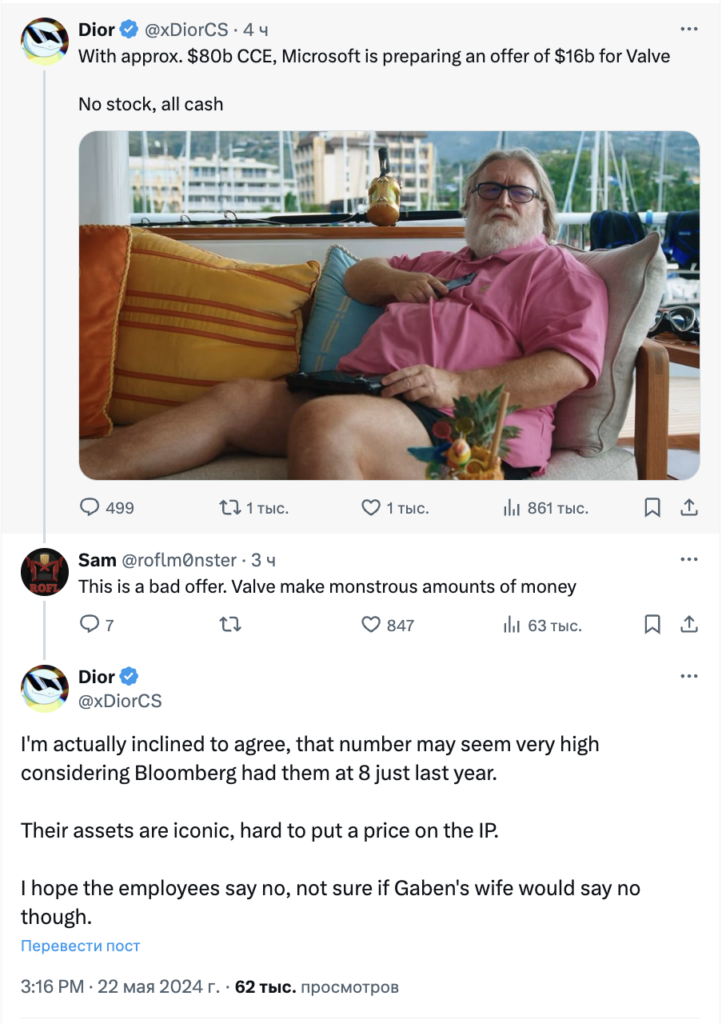
Task: Click the @xDiorCS handle in bottom reply
Action: pos(120,701)
